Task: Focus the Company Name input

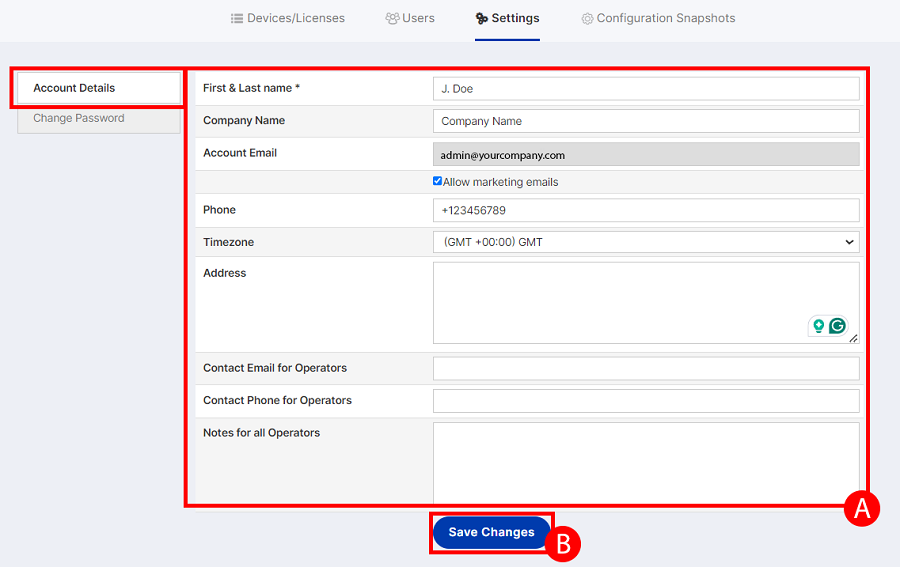Action: pyautogui.click(x=645, y=121)
